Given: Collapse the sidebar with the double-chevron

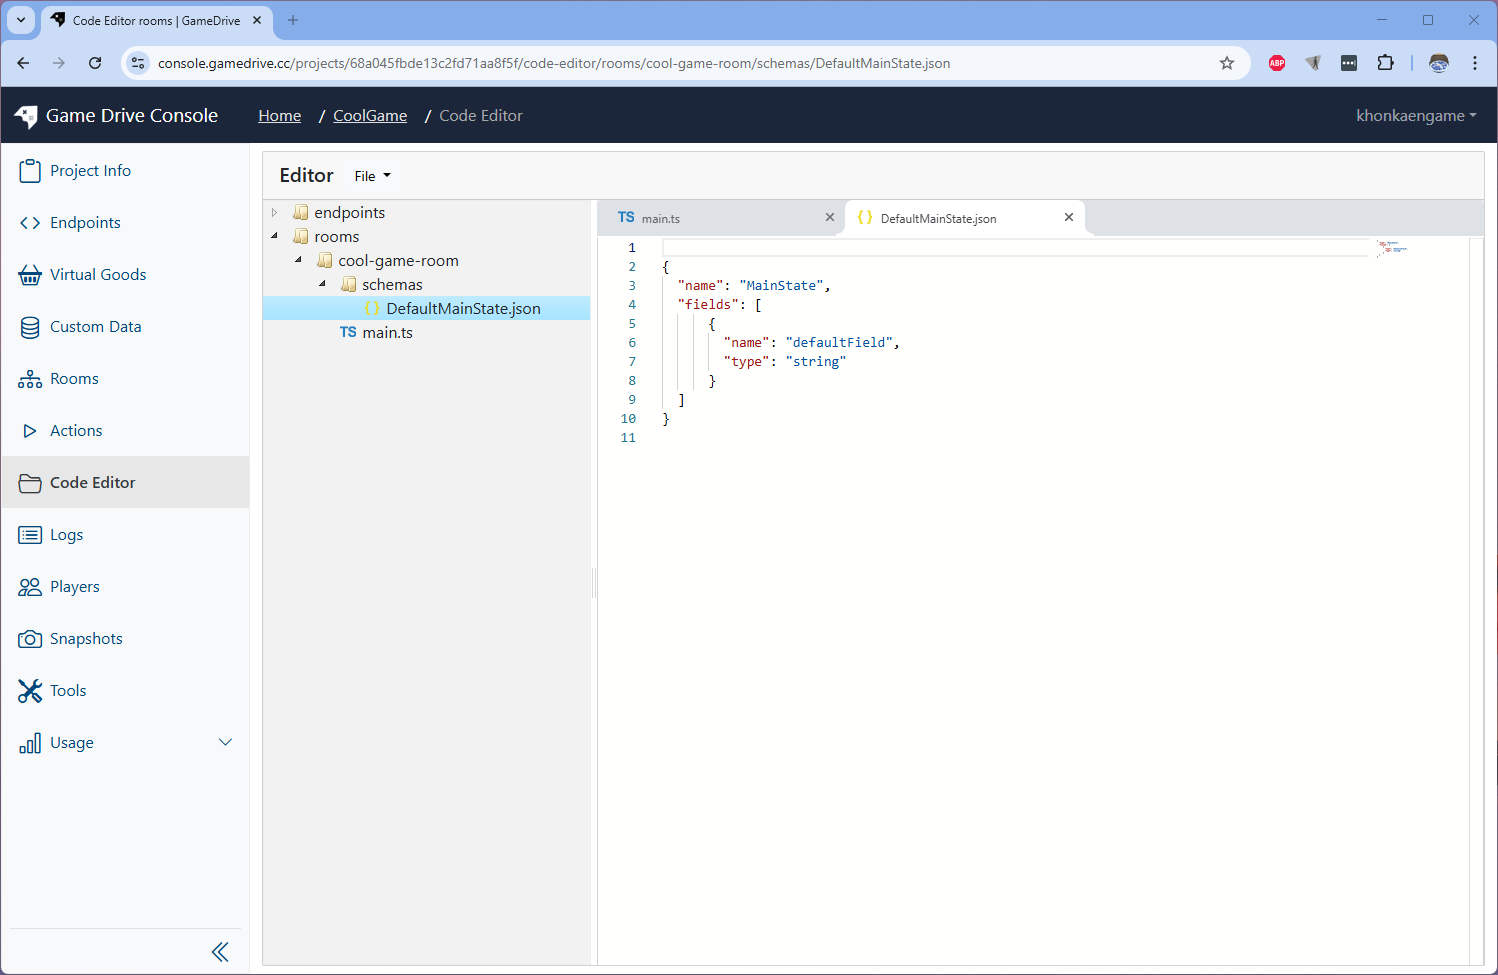Looking at the screenshot, I should point(220,951).
